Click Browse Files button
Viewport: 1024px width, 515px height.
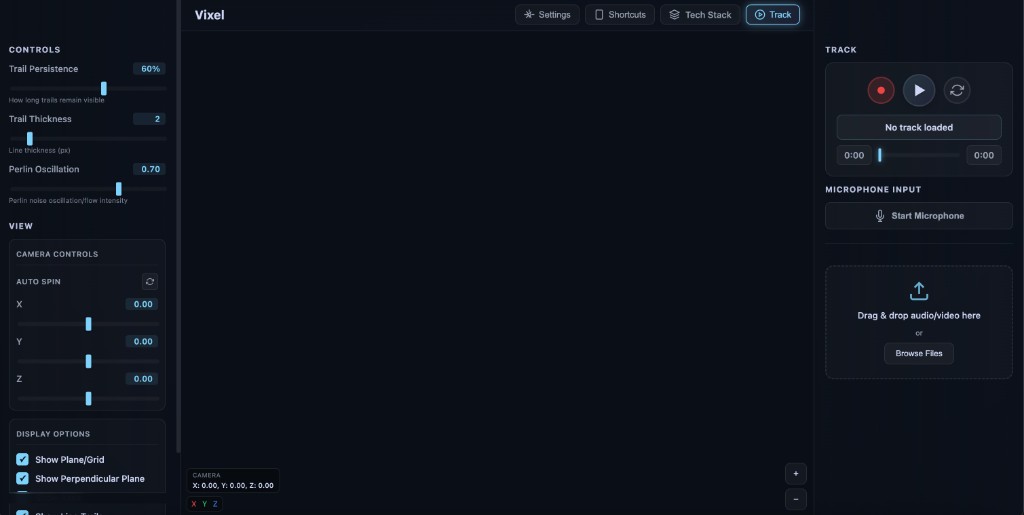919,353
